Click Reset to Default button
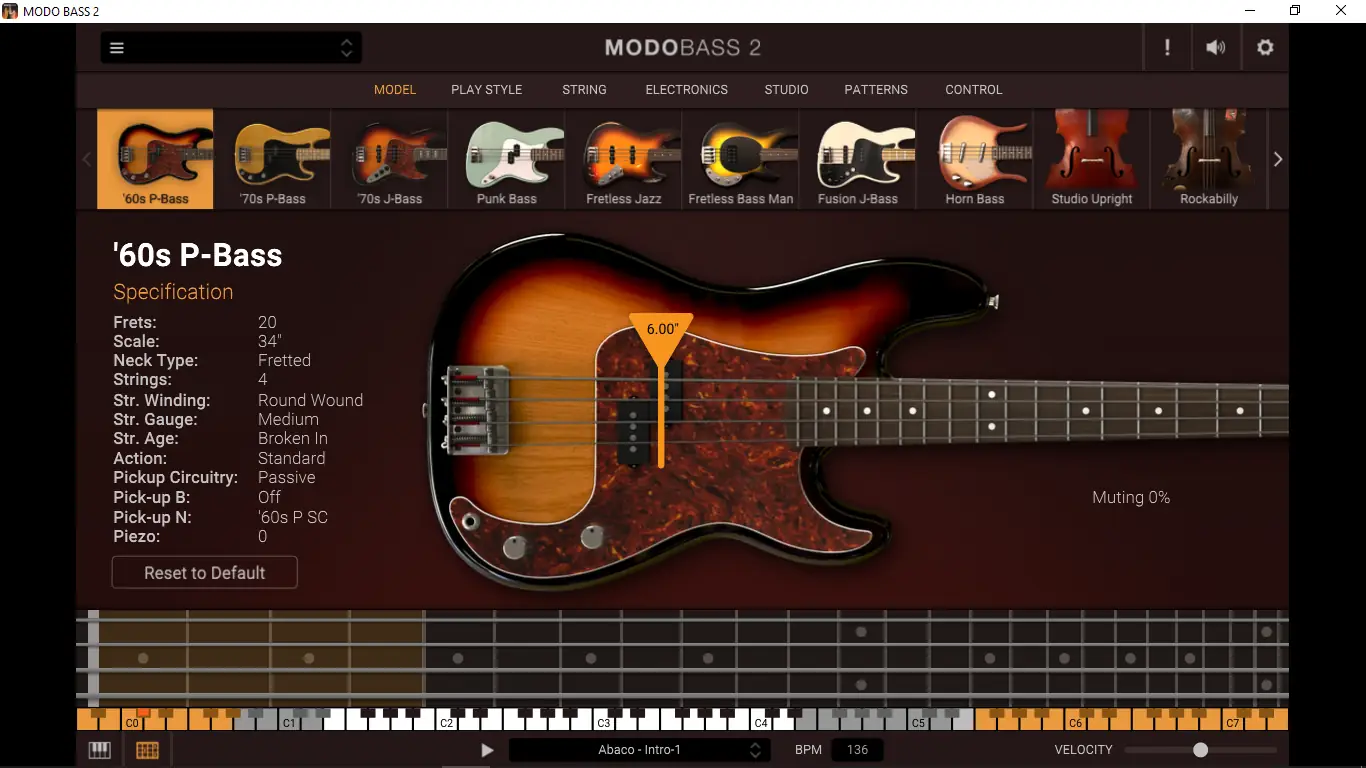This screenshot has width=1366, height=768. tap(205, 573)
